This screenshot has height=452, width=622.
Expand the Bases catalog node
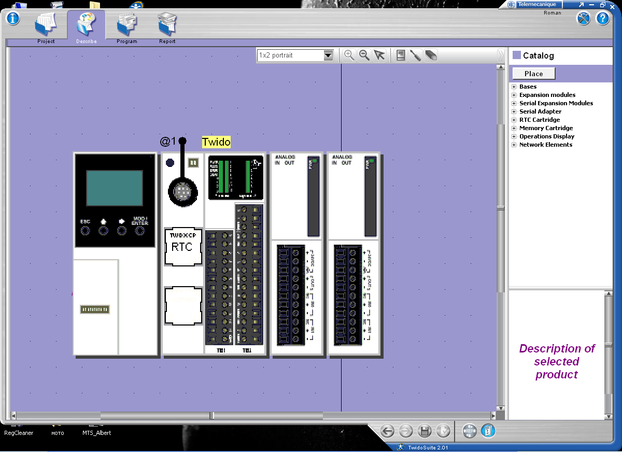pos(514,87)
